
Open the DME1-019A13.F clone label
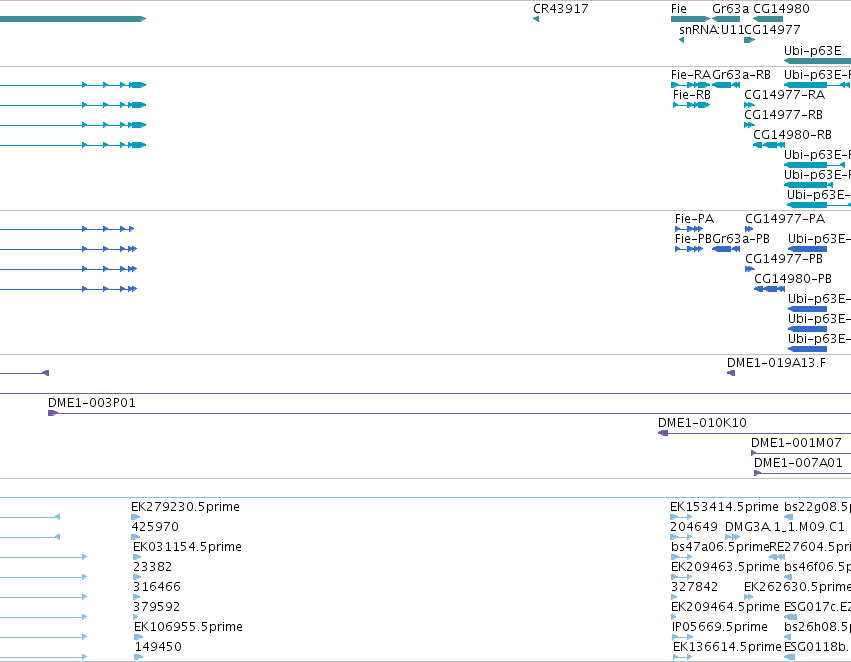tap(776, 363)
